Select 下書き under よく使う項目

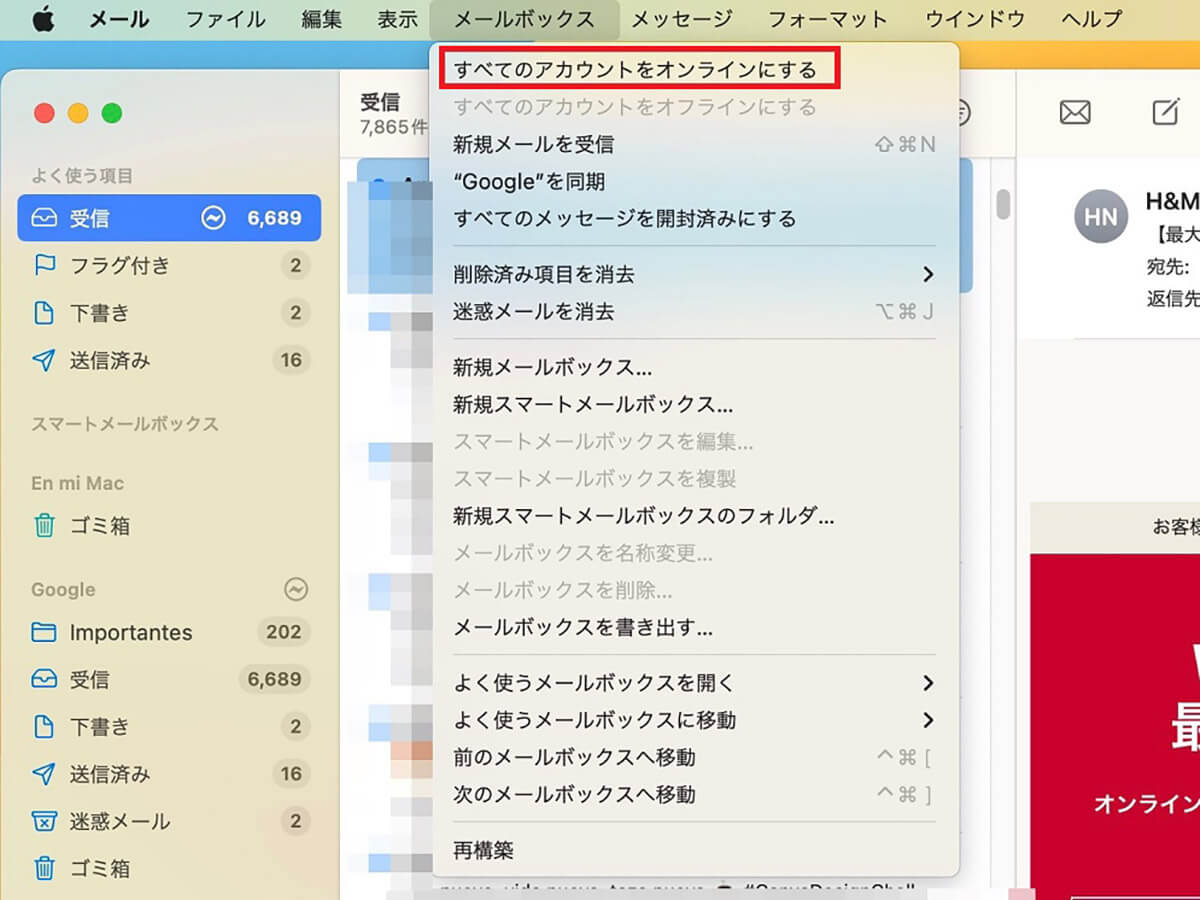pos(169,313)
